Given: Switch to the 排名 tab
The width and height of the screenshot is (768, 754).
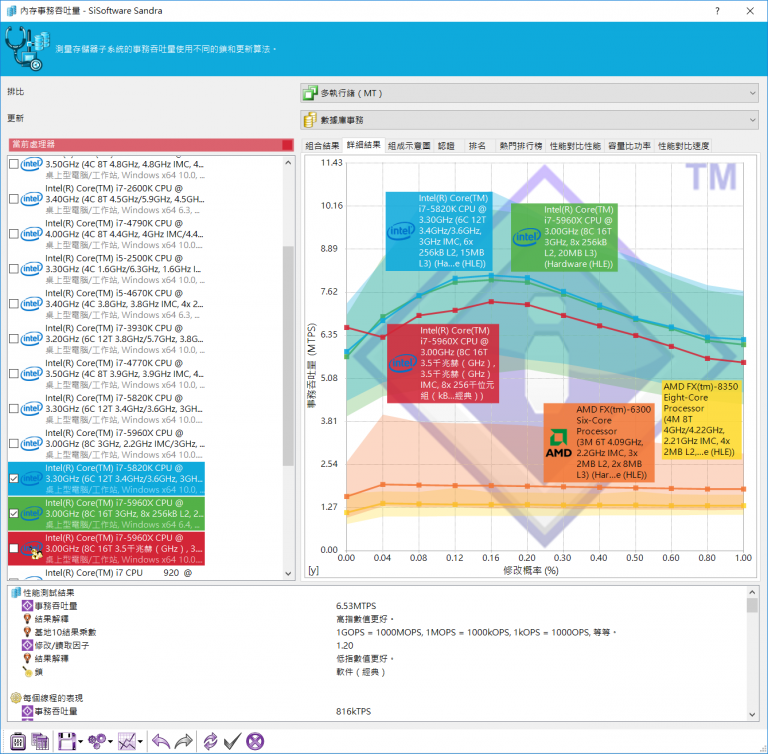Looking at the screenshot, I should click(478, 146).
